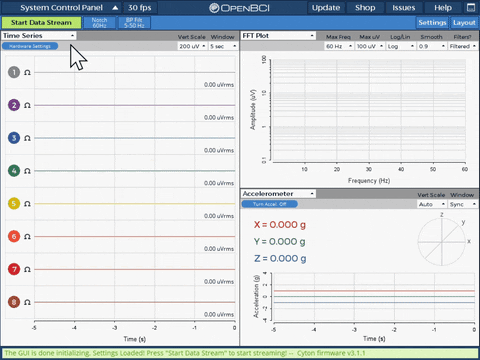Click the window icon beside Help
Screen dimensions: 480x360
(471, 8)
